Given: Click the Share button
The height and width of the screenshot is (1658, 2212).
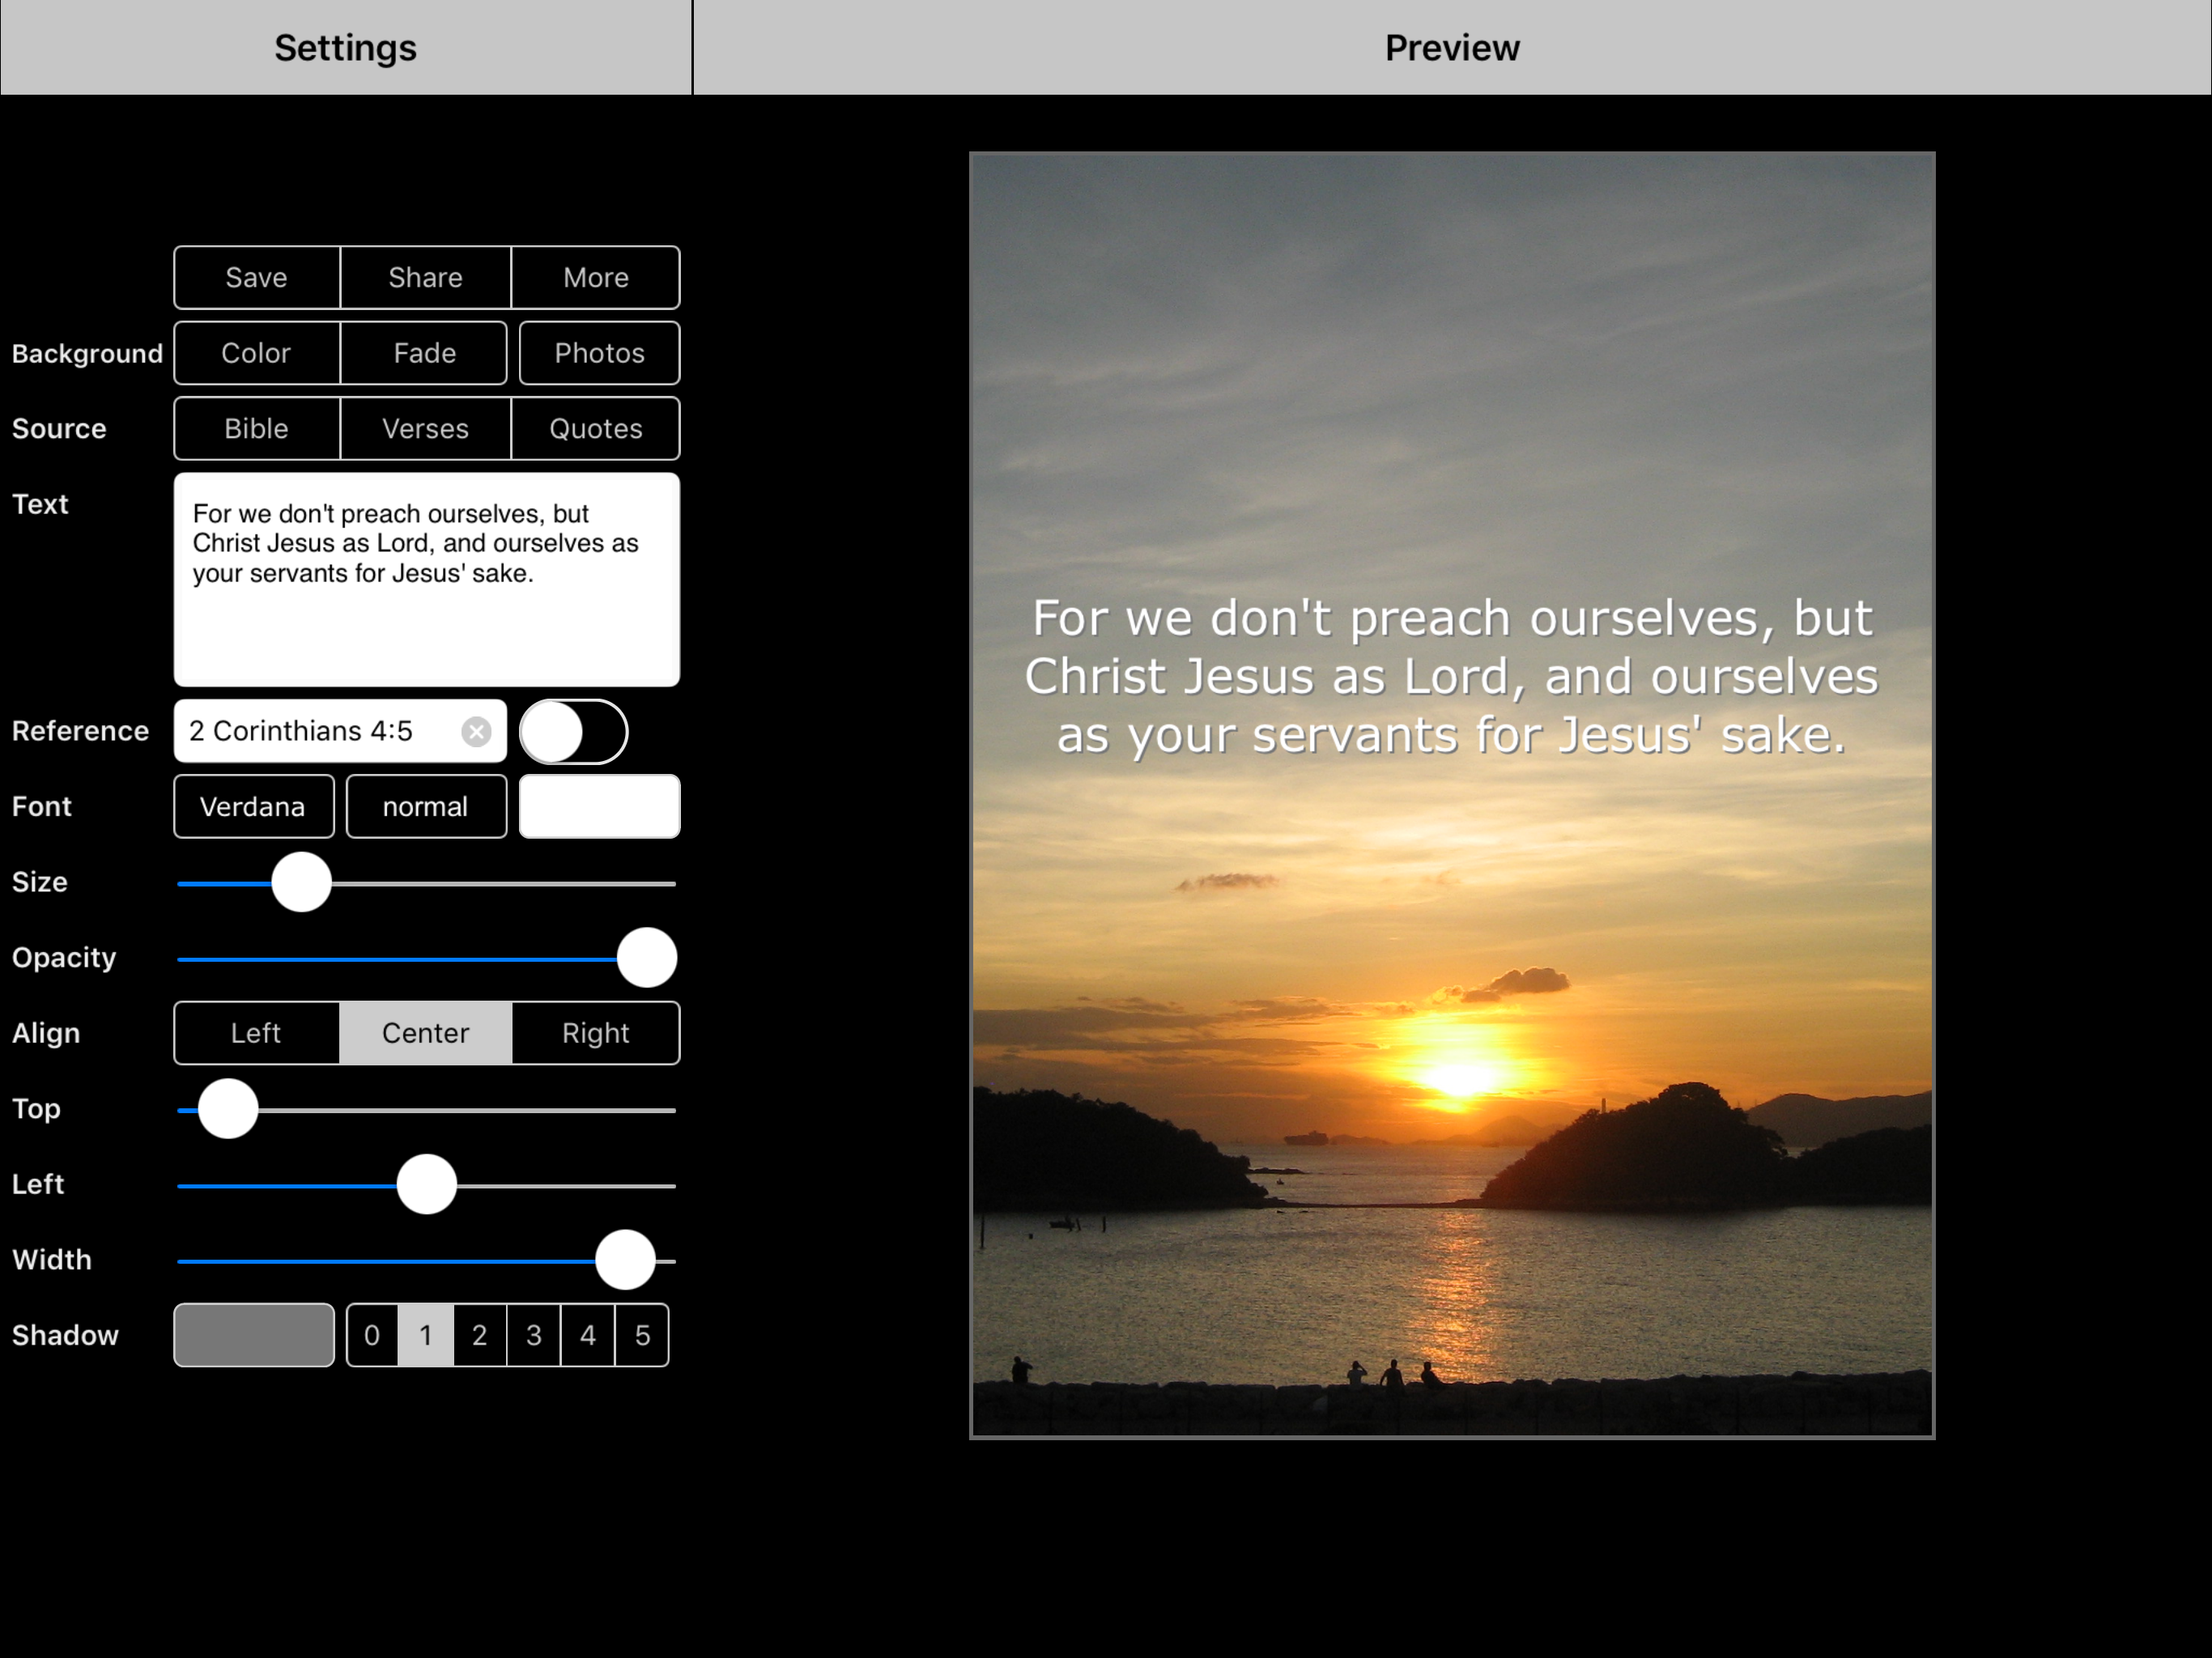Looking at the screenshot, I should [426, 278].
